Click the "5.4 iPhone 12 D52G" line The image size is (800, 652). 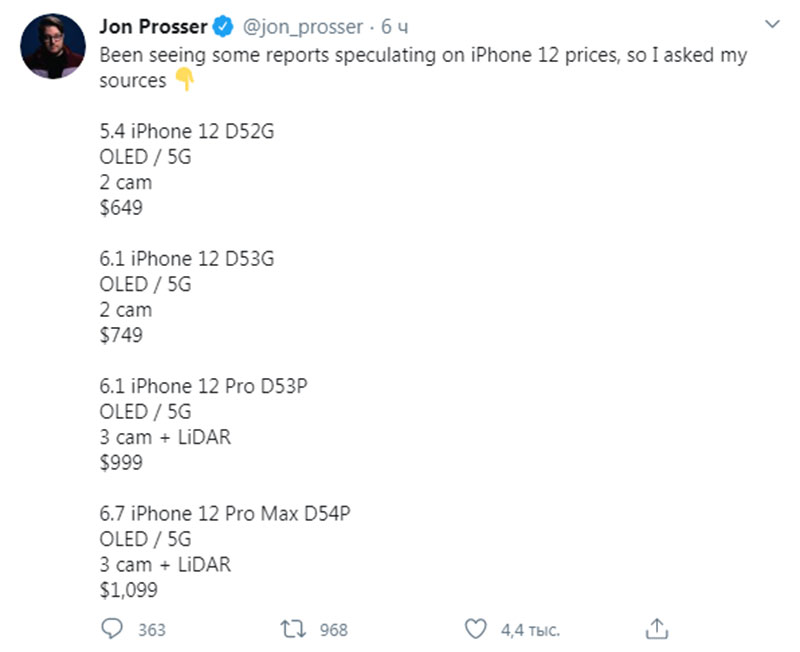186,131
